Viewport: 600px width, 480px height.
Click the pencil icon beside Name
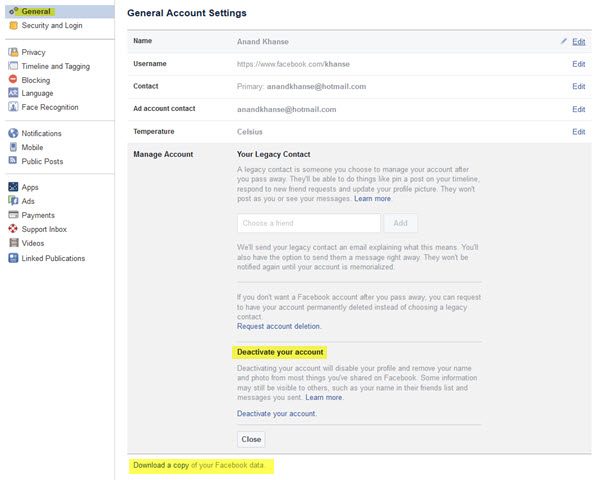coord(565,42)
